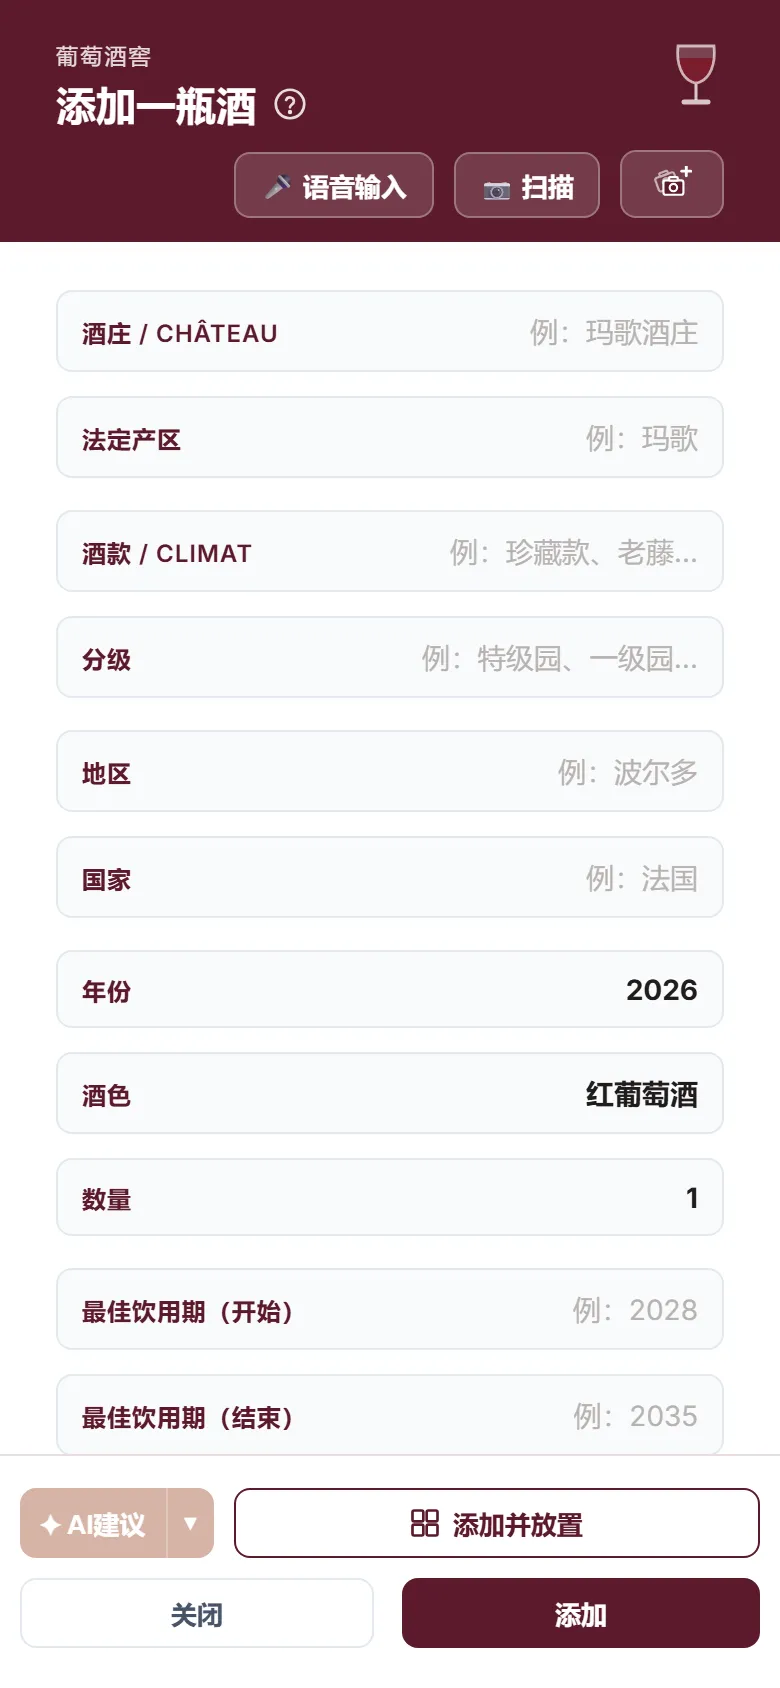Viewport: 780px width, 1688px height.
Task: Open the 酒色 红葡萄酒 selector
Action: pos(390,1093)
